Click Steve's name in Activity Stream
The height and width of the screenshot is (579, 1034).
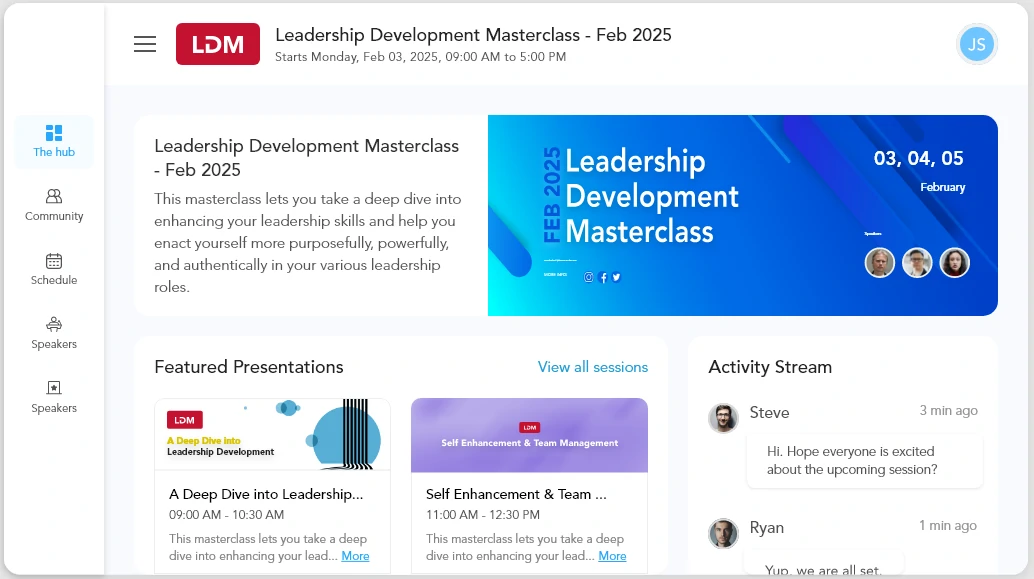coord(770,412)
